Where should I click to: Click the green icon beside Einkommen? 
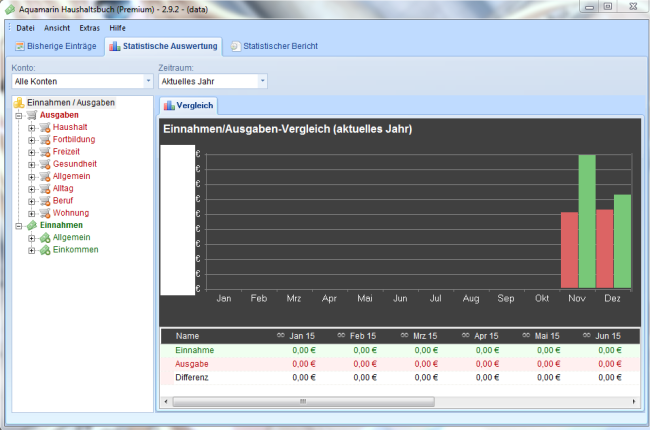45,250
